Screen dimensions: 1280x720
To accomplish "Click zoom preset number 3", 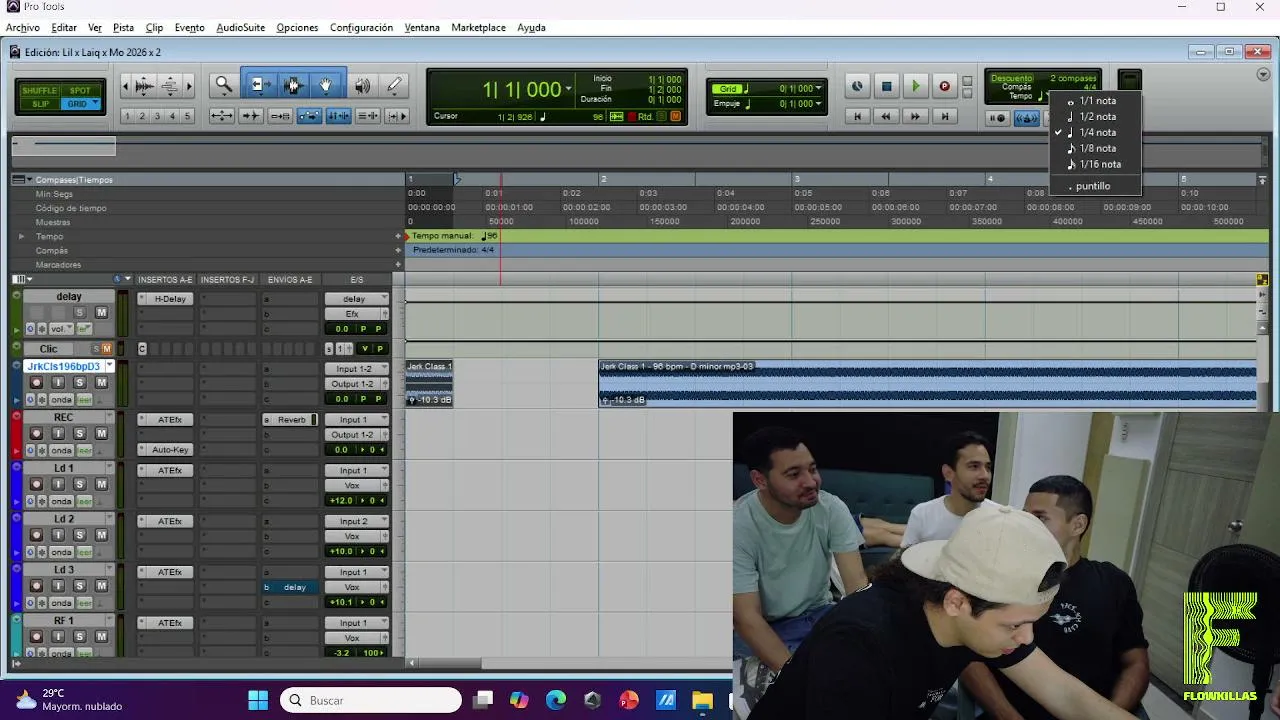I will tap(157, 116).
